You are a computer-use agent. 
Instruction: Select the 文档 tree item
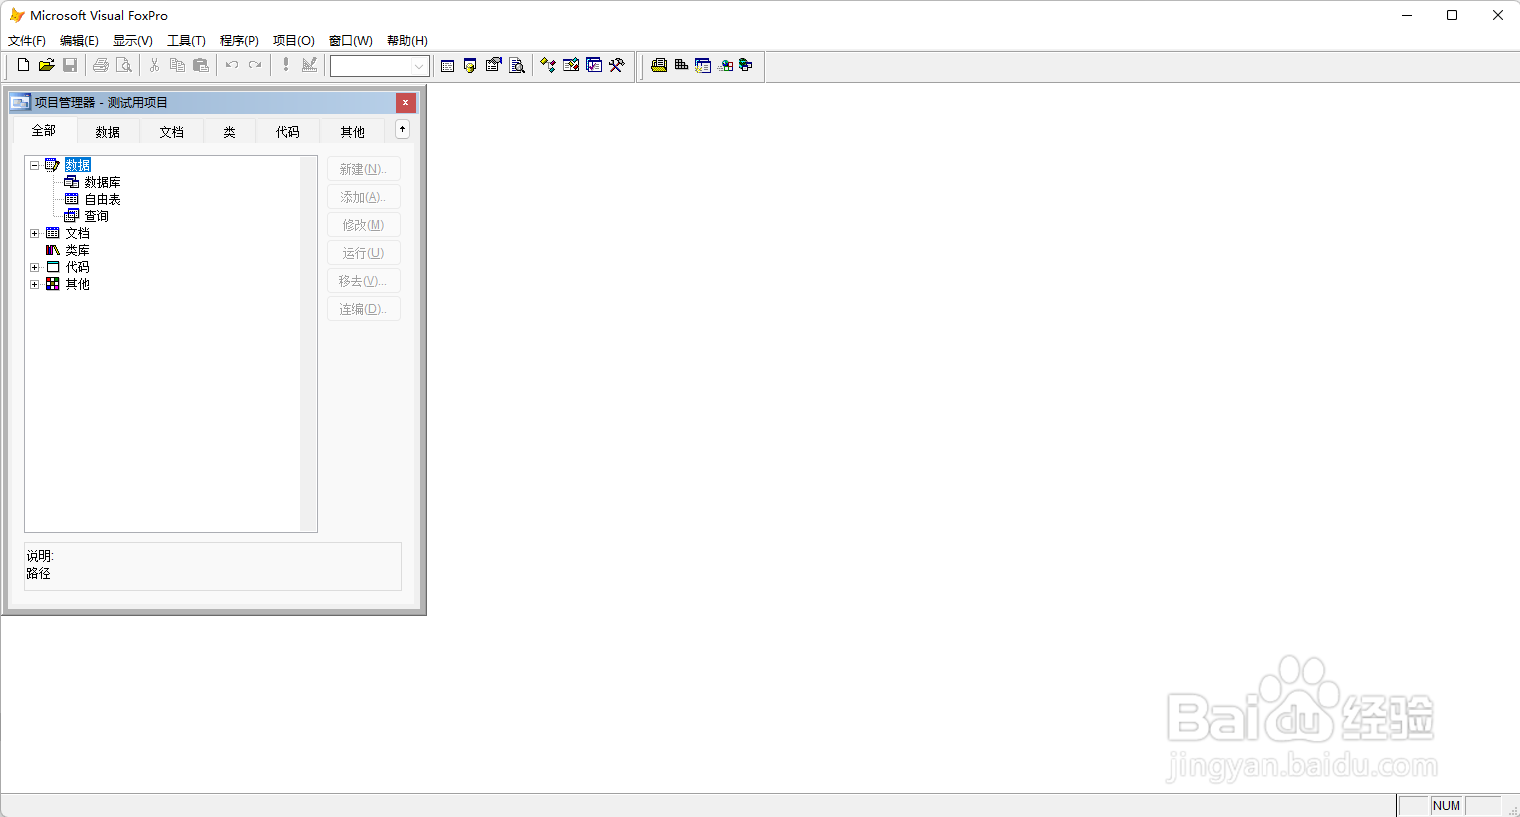tap(77, 233)
